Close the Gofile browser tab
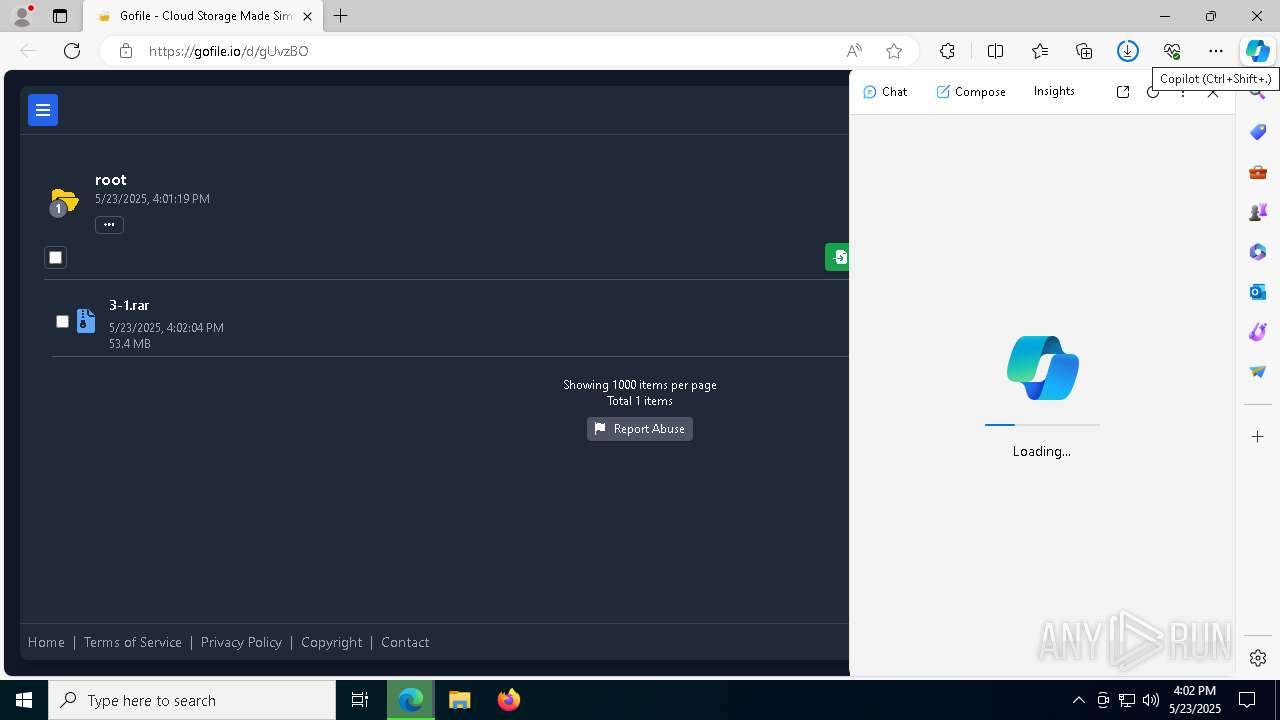Image resolution: width=1280 pixels, height=720 pixels. pos(308,16)
